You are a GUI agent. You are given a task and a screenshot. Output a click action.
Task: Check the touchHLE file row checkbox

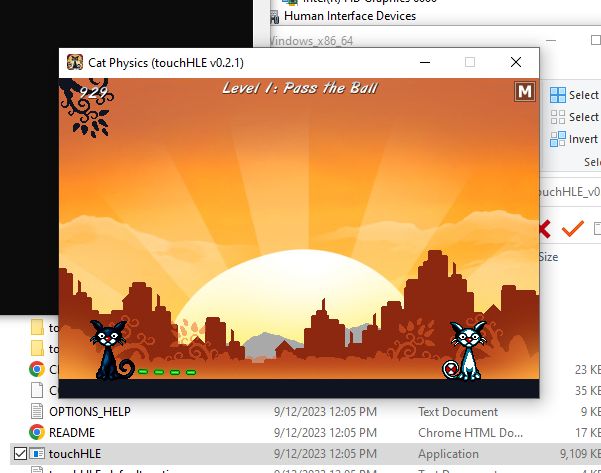pos(20,454)
